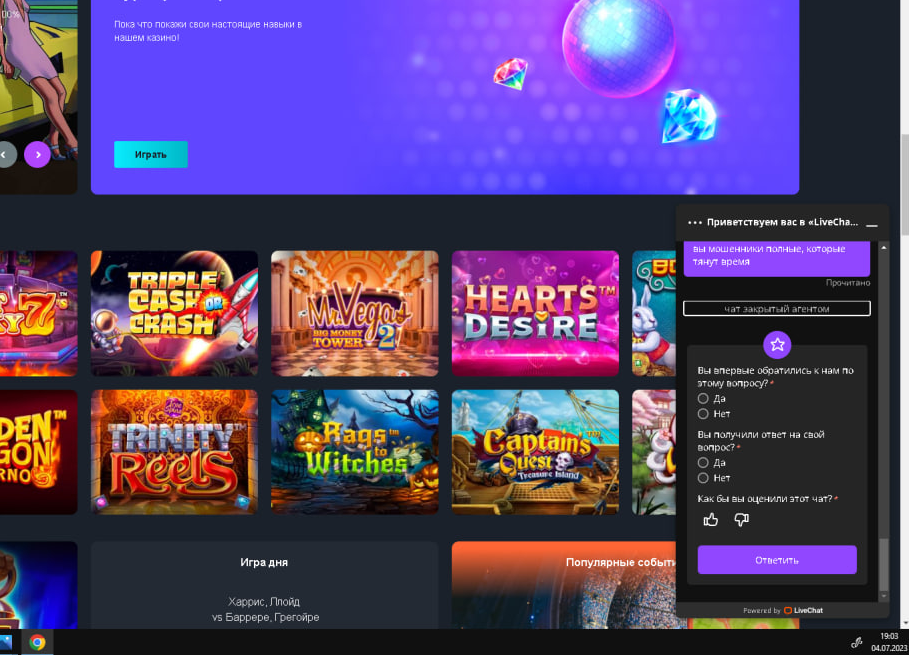This screenshot has width=909, height=655.
Task: Submit survey with 'Ответить' button
Action: 777,560
